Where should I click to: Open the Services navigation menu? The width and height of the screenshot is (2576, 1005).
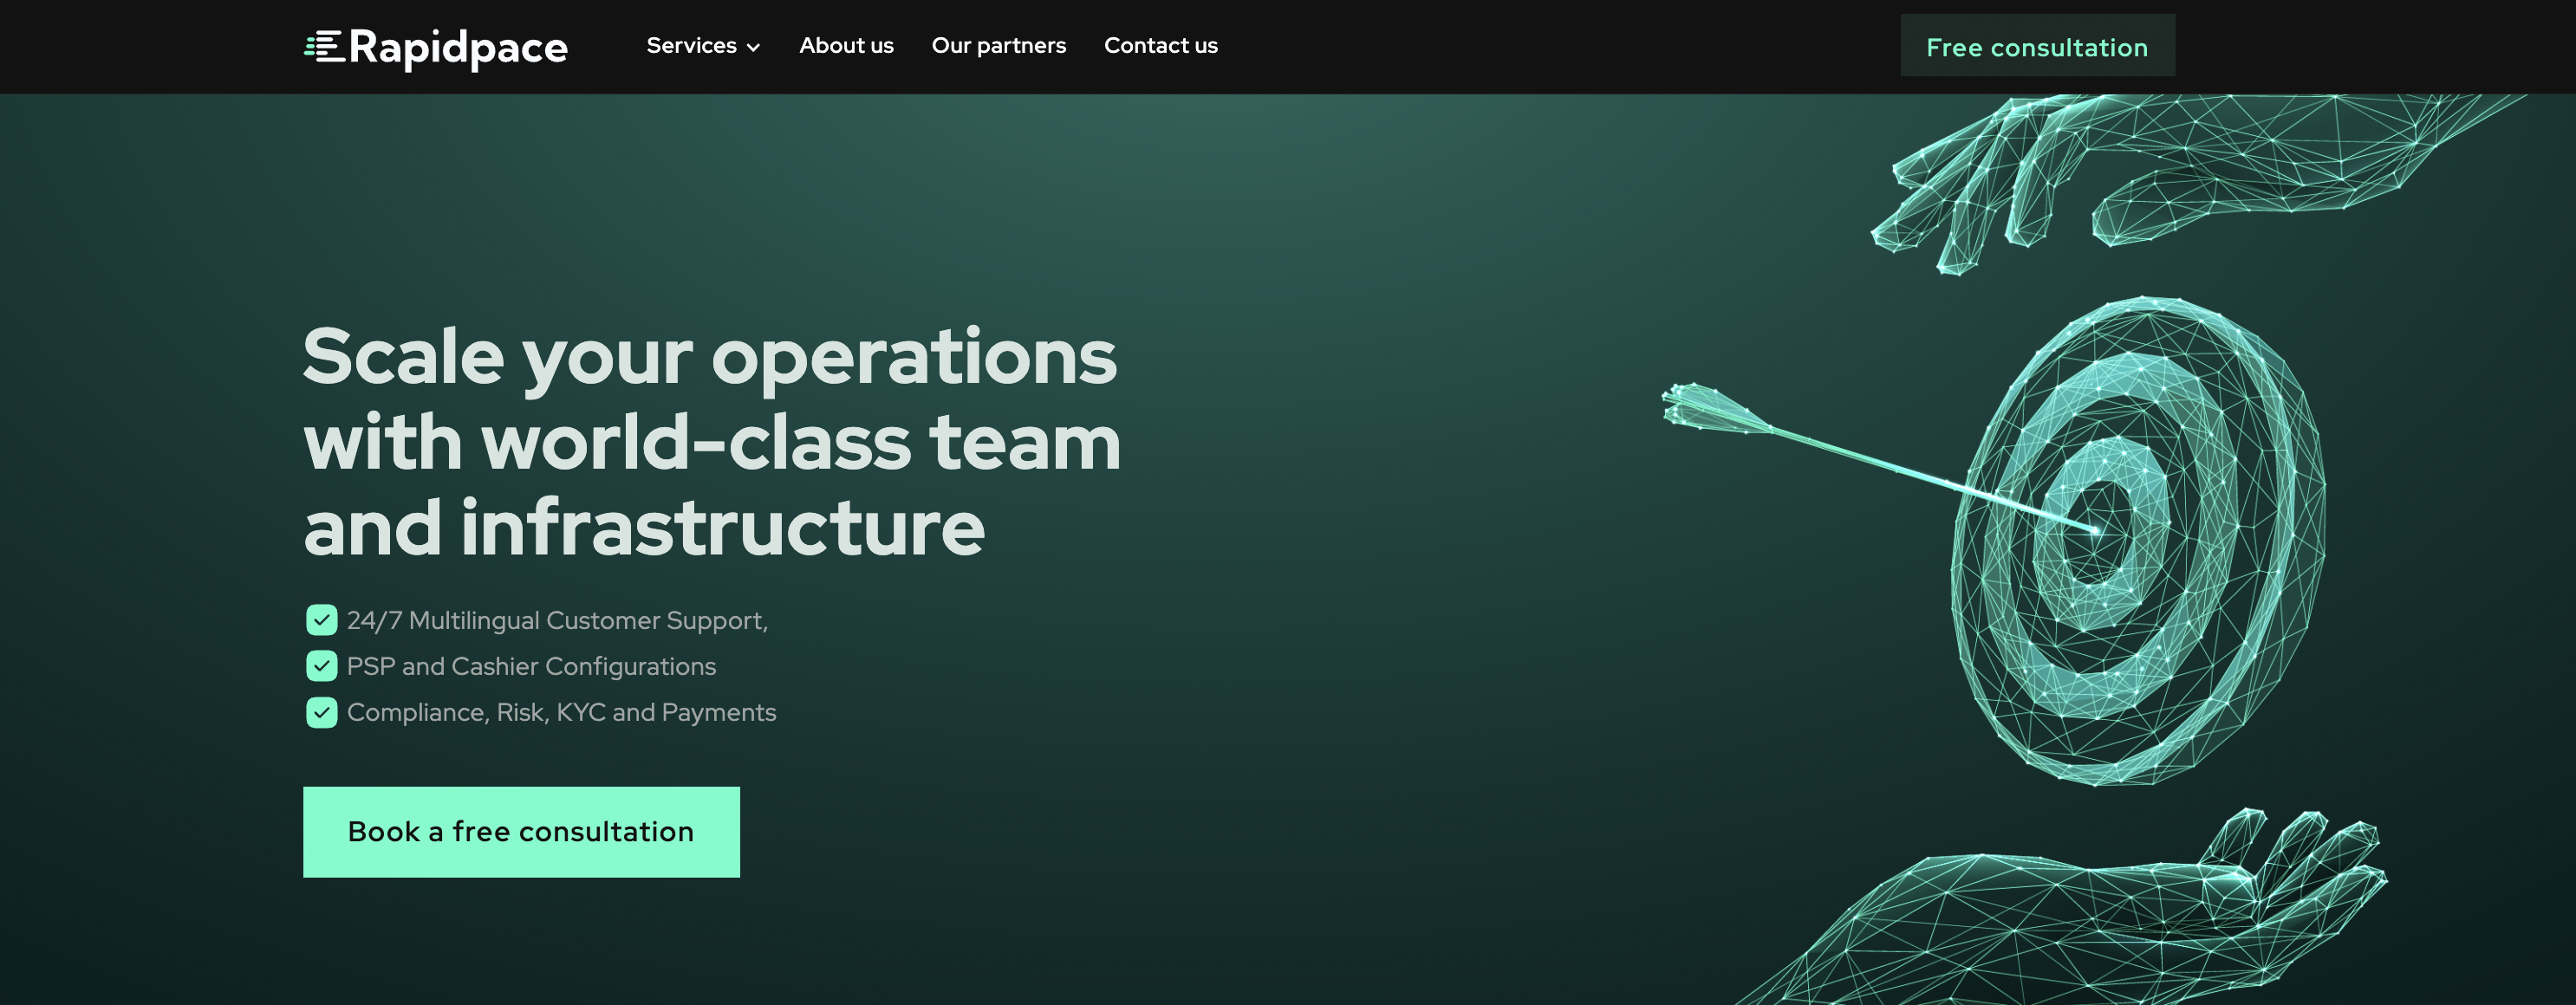click(693, 45)
